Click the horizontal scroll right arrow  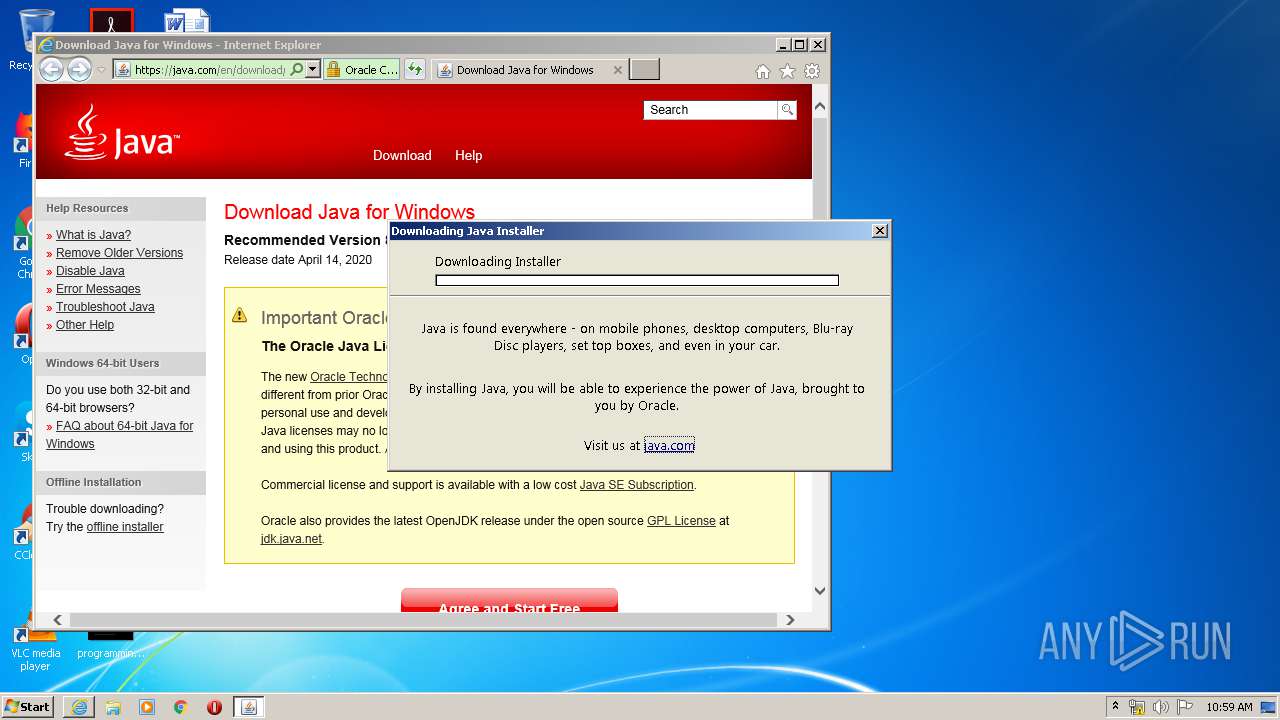[790, 620]
